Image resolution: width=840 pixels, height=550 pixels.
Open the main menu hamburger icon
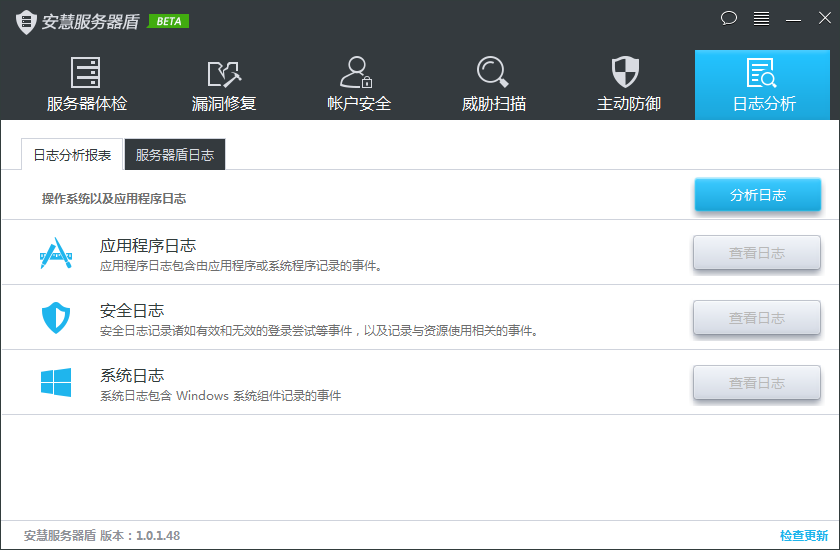tap(761, 18)
